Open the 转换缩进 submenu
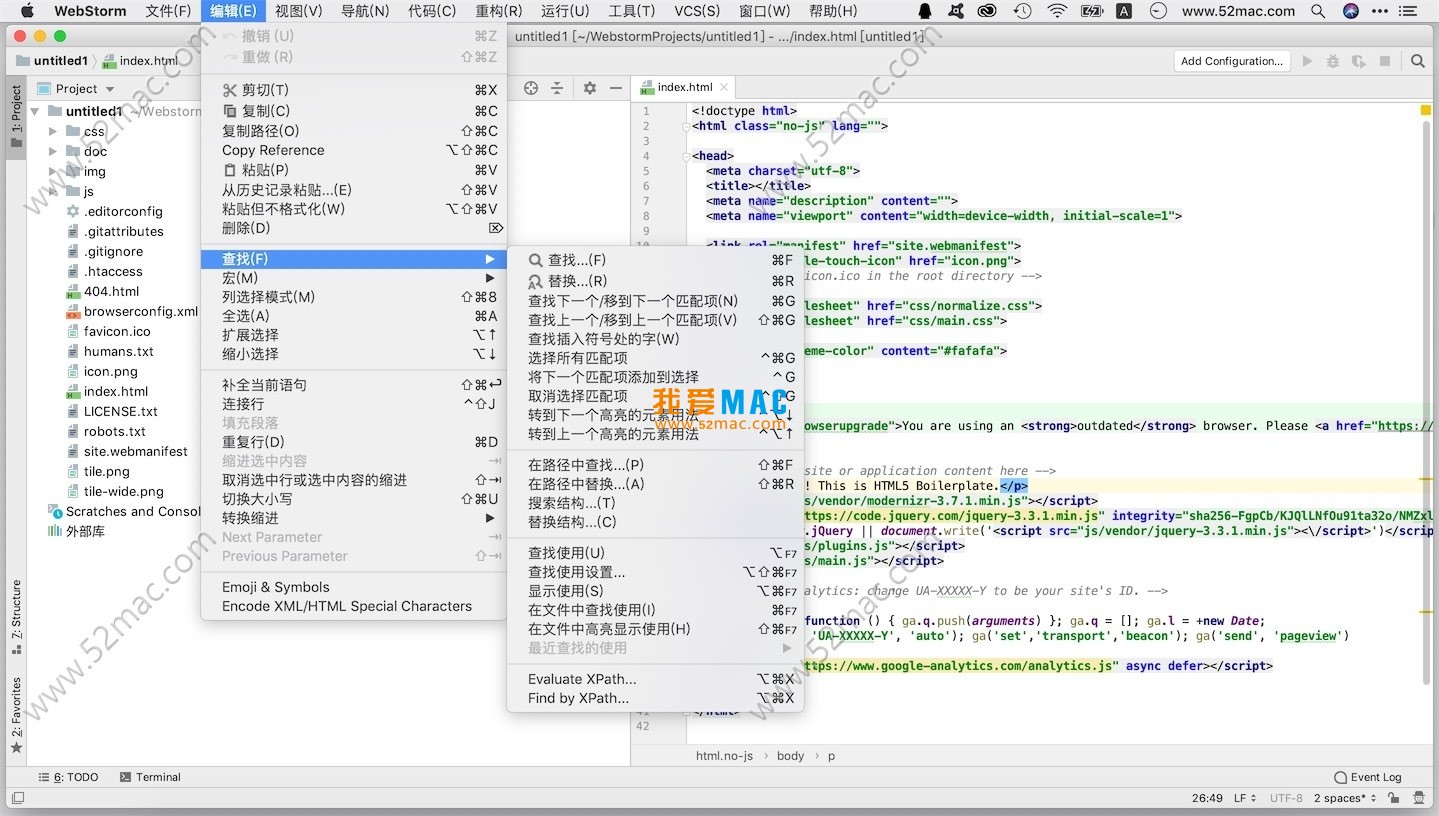Image resolution: width=1439 pixels, height=816 pixels. 354,518
